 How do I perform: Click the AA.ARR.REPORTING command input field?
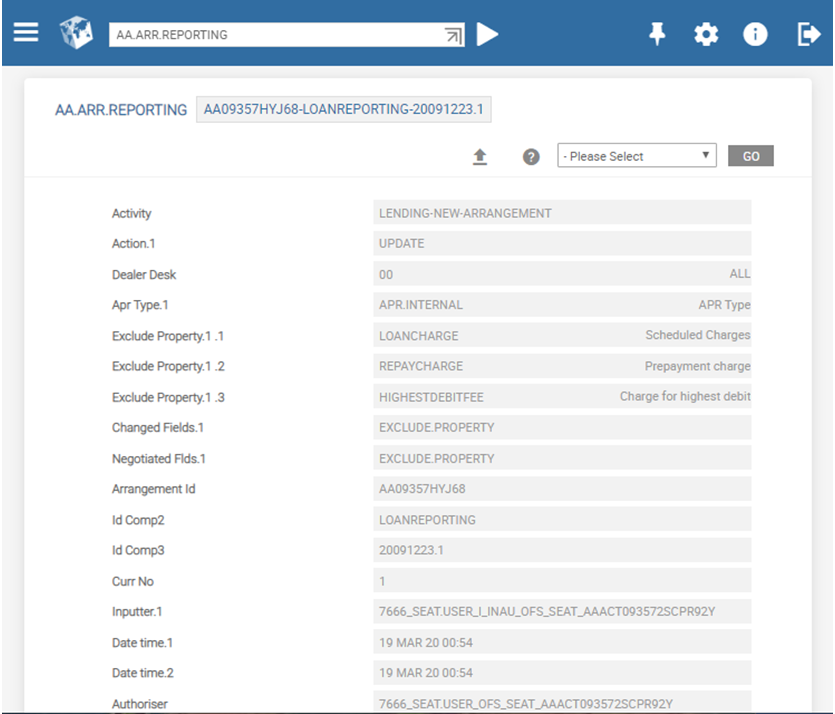tap(275, 35)
